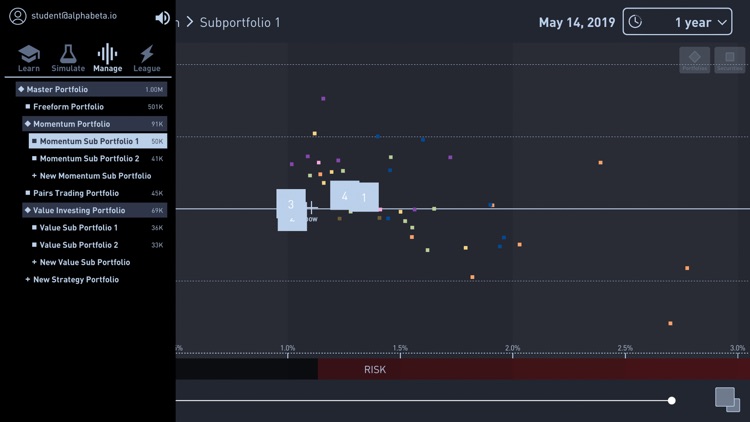
Task: Click the clock icon in range selector
Action: (635, 22)
